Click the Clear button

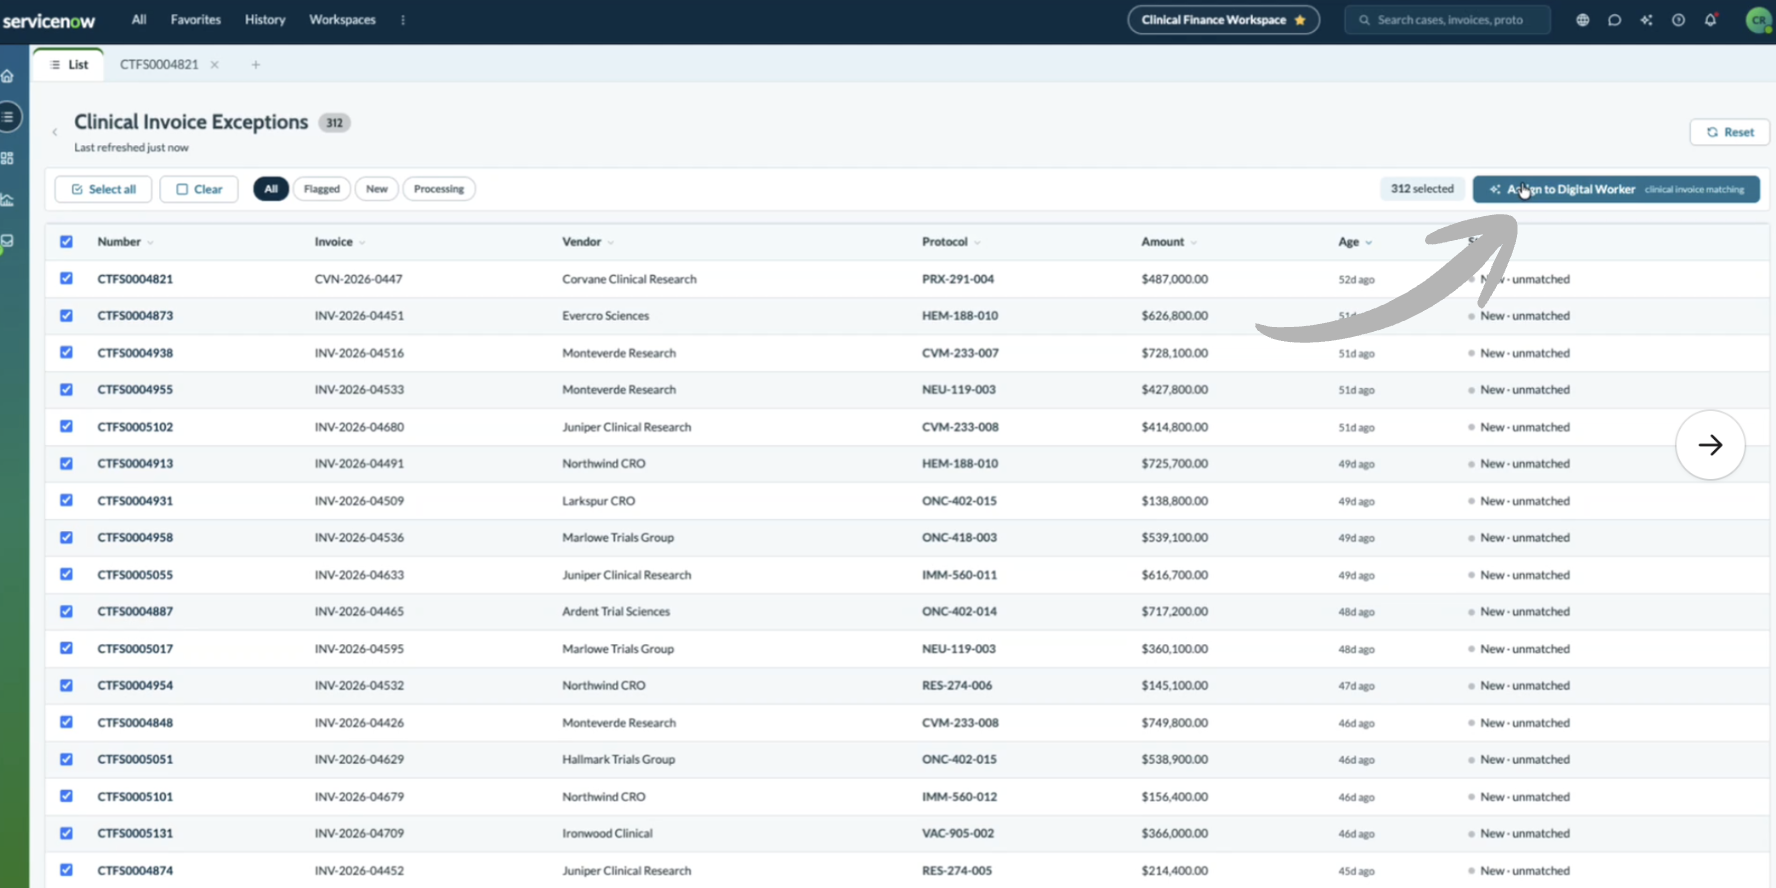click(199, 189)
